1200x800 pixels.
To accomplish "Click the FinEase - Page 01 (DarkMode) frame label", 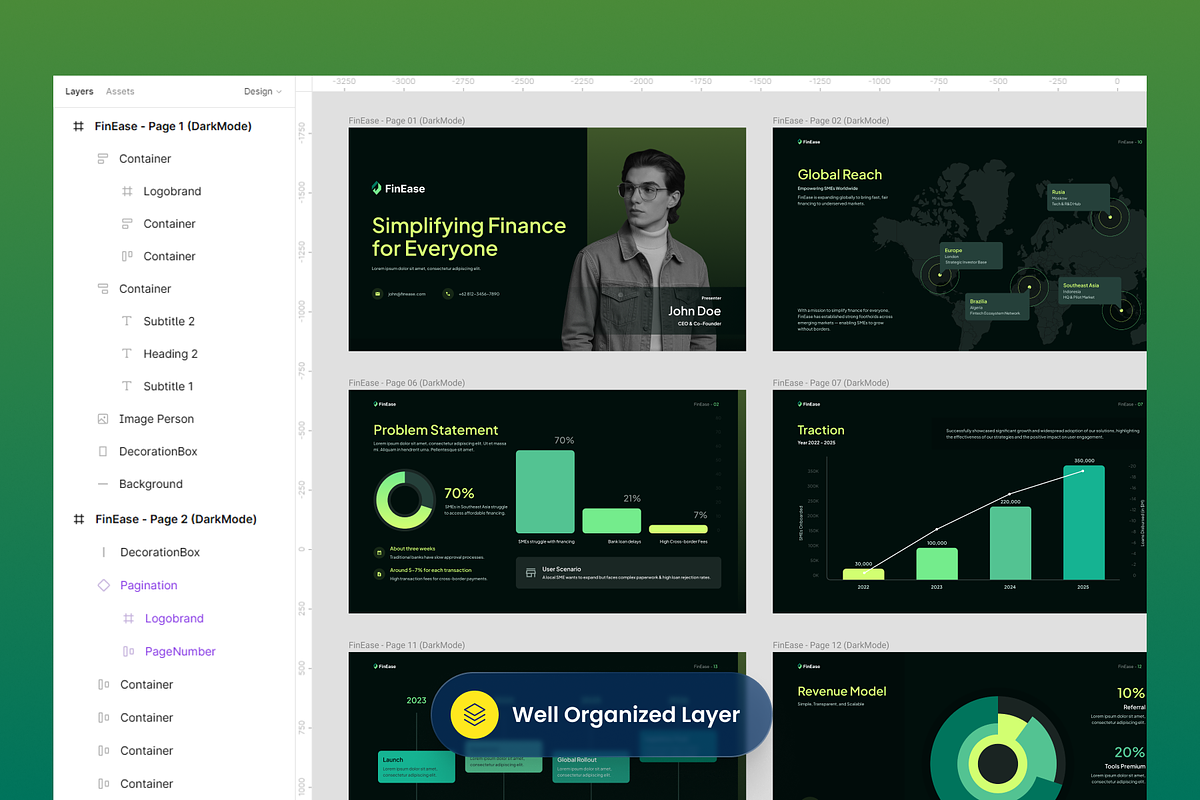I will coord(407,120).
